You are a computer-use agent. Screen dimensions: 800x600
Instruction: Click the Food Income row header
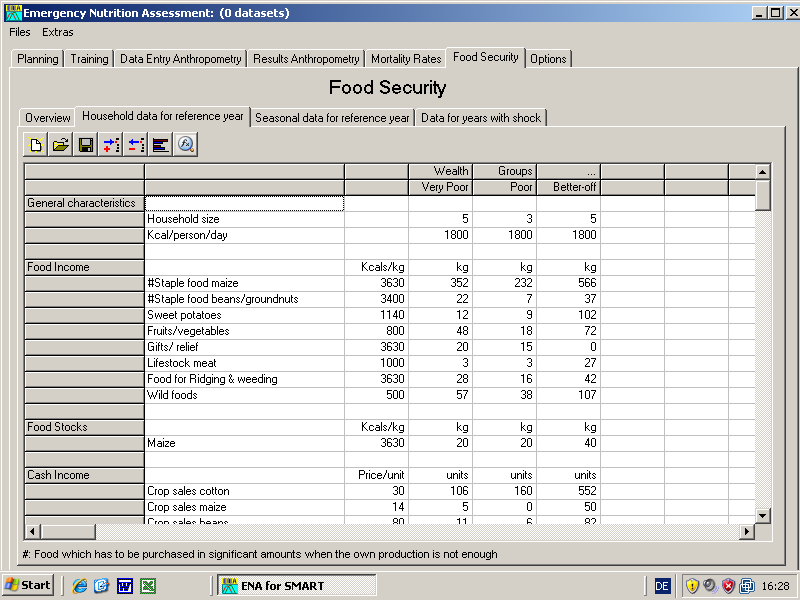click(x=84, y=267)
